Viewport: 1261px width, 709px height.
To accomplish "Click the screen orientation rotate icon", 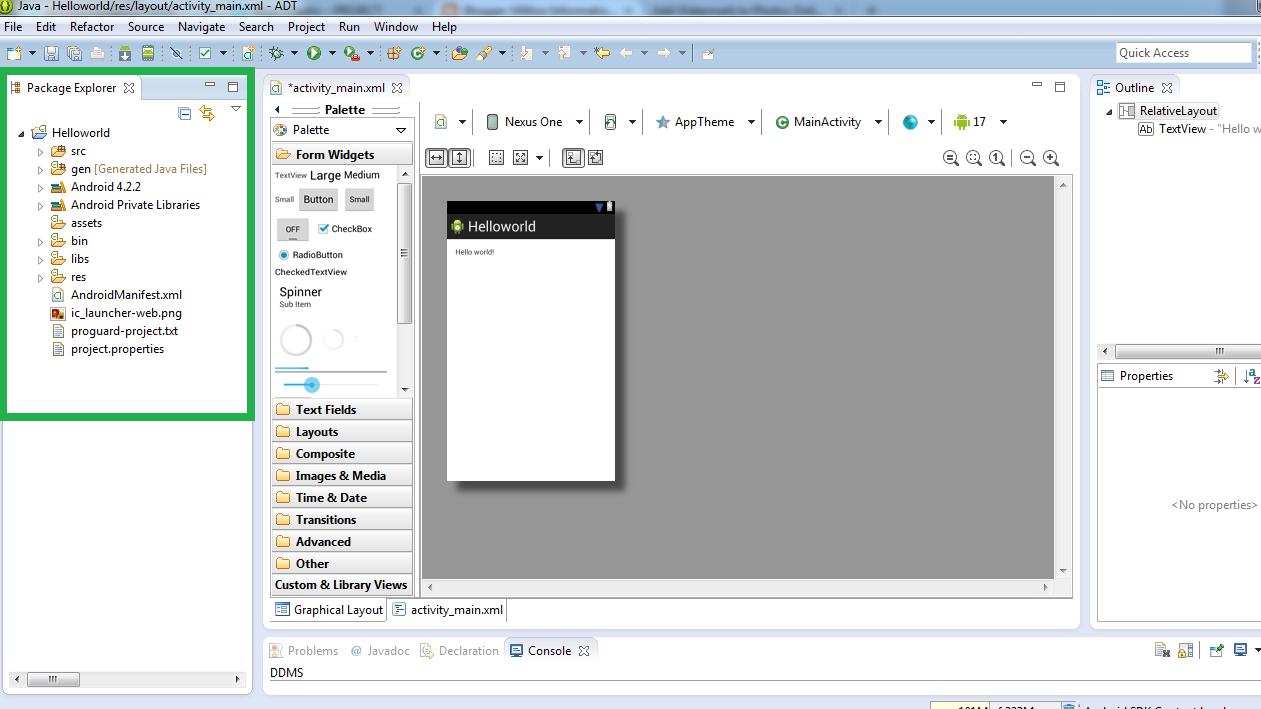I will point(610,122).
